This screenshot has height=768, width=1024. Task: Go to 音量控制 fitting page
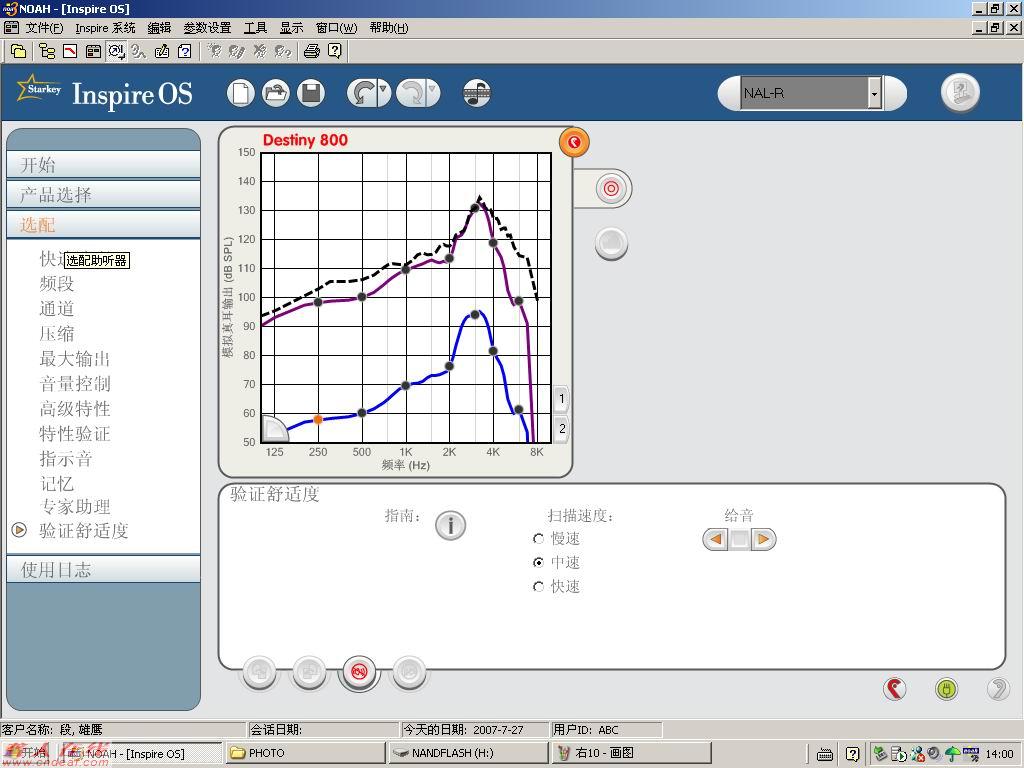tap(74, 383)
